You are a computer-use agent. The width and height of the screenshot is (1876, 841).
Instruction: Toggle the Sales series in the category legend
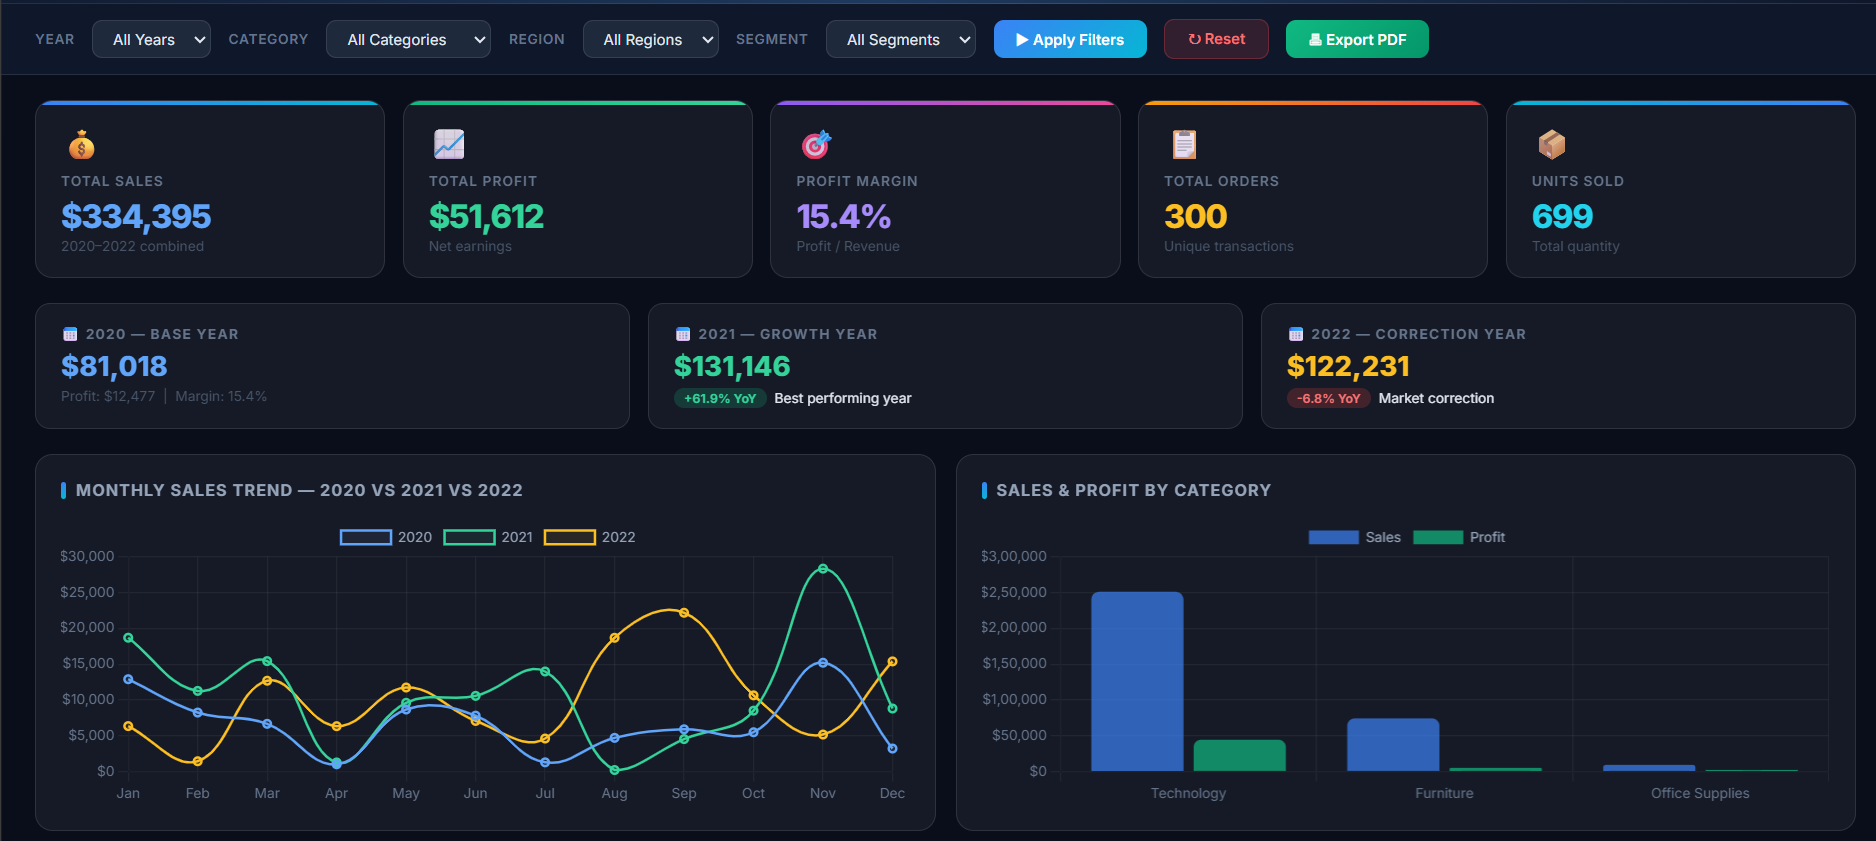1355,537
